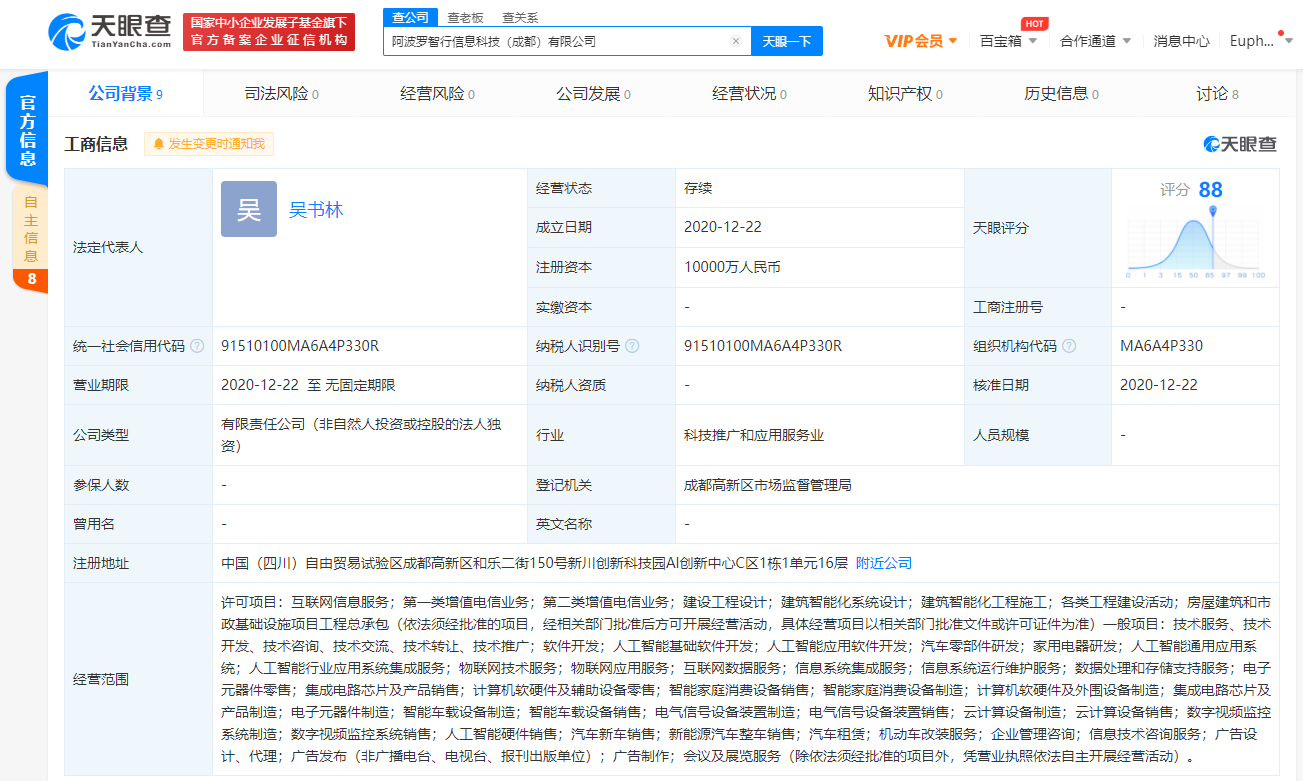Clear the search box with the X icon
1303x781 pixels.
coord(736,40)
